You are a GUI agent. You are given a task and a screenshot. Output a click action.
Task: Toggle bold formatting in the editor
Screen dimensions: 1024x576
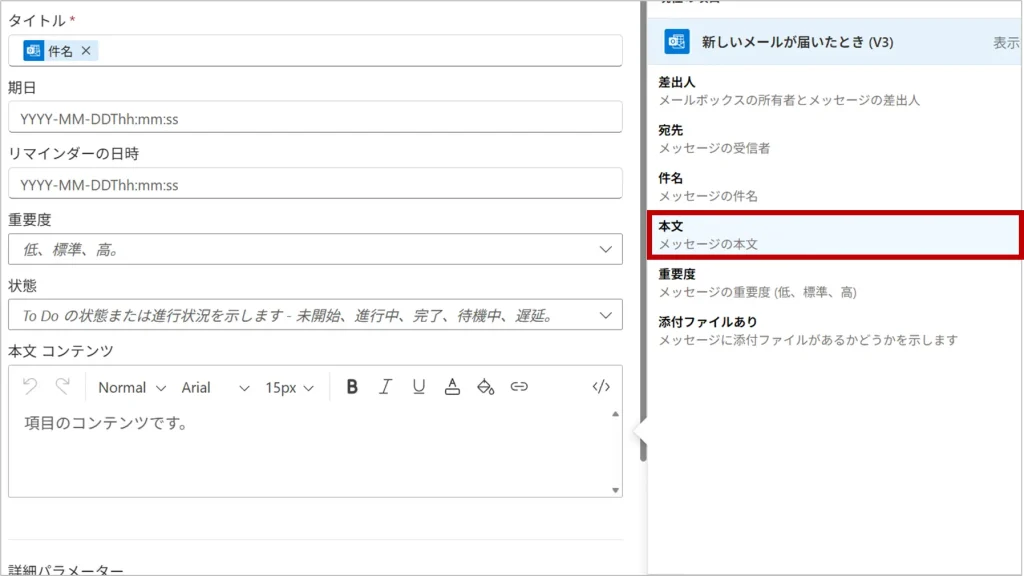pos(352,387)
